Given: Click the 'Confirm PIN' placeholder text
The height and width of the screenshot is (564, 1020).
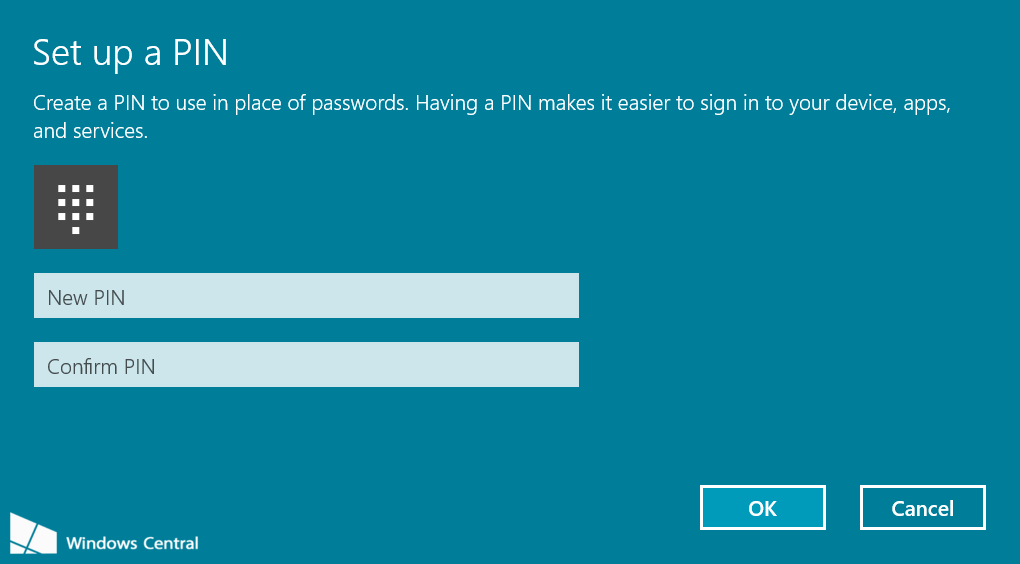Looking at the screenshot, I should (101, 367).
